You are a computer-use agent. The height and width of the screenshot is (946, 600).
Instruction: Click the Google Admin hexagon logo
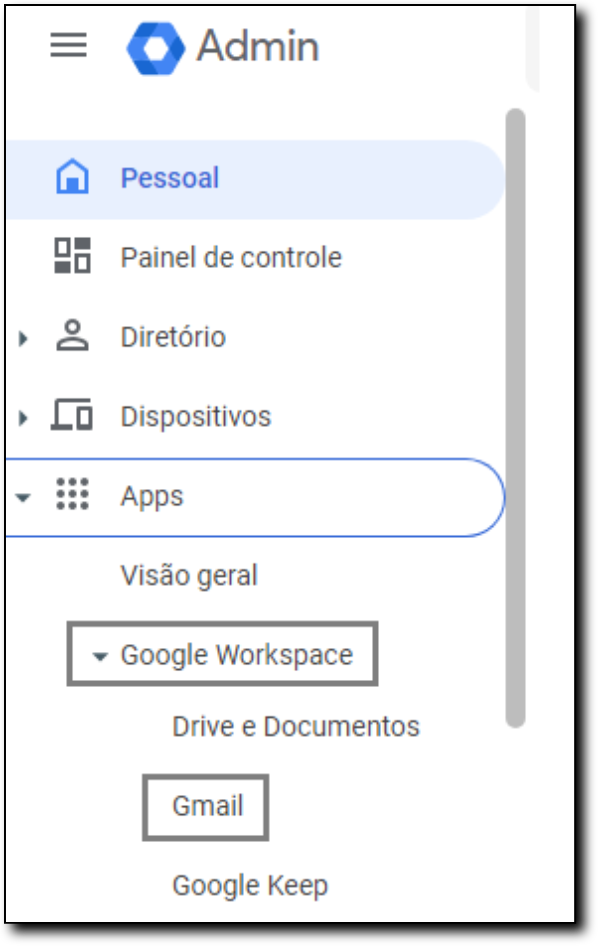click(x=156, y=48)
